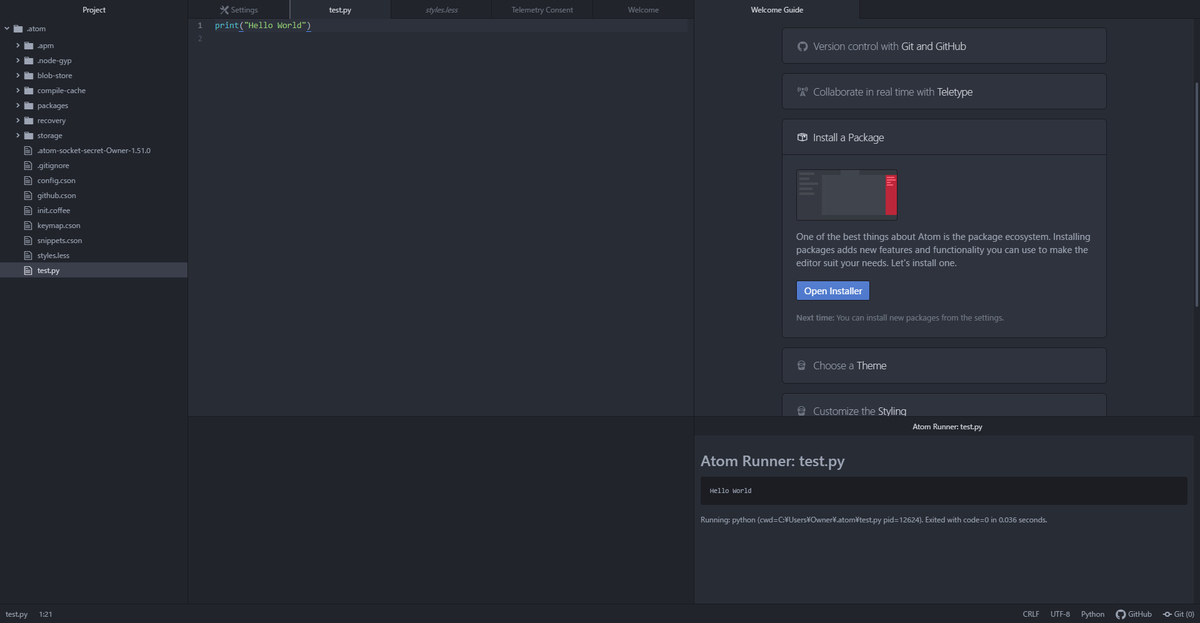Click file icon next to github.cson

pos(28,195)
